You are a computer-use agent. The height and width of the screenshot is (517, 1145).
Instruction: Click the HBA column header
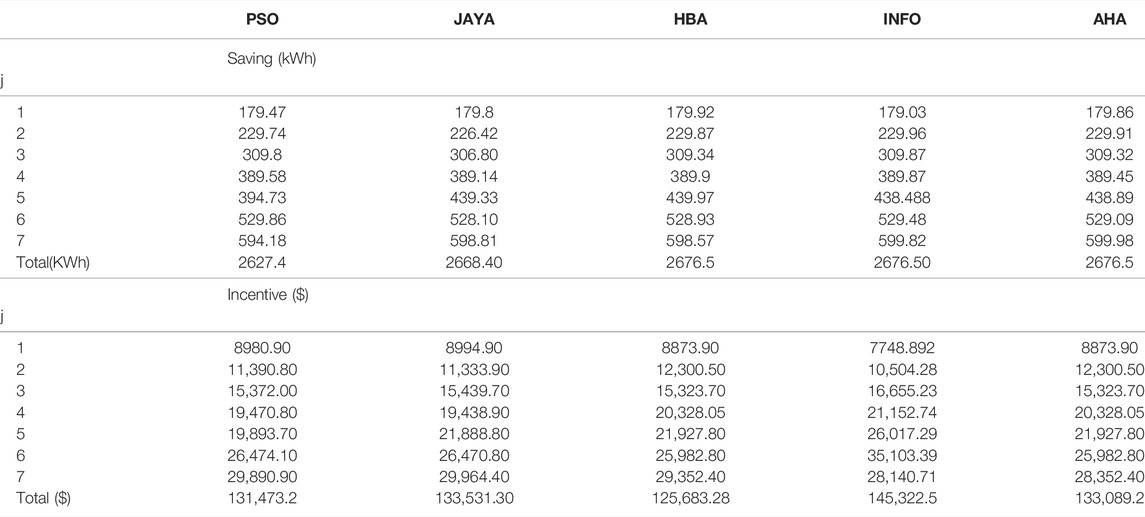pos(693,20)
